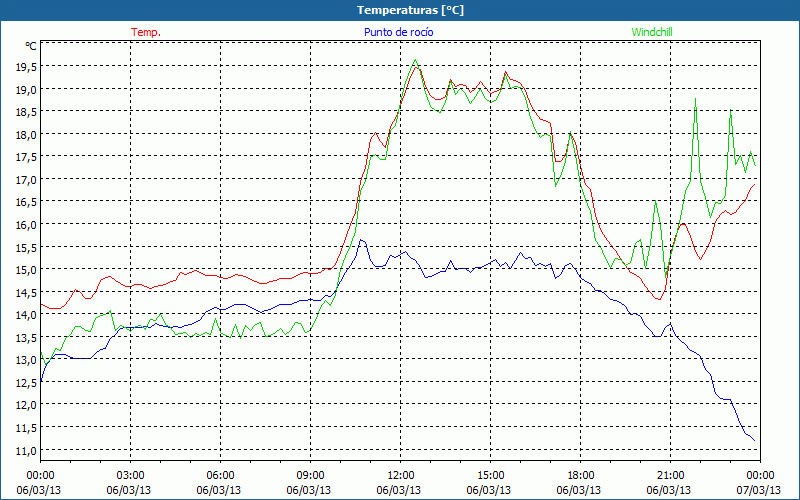Click the 21:00 time axis label
This screenshot has width=800, height=500.
point(670,475)
